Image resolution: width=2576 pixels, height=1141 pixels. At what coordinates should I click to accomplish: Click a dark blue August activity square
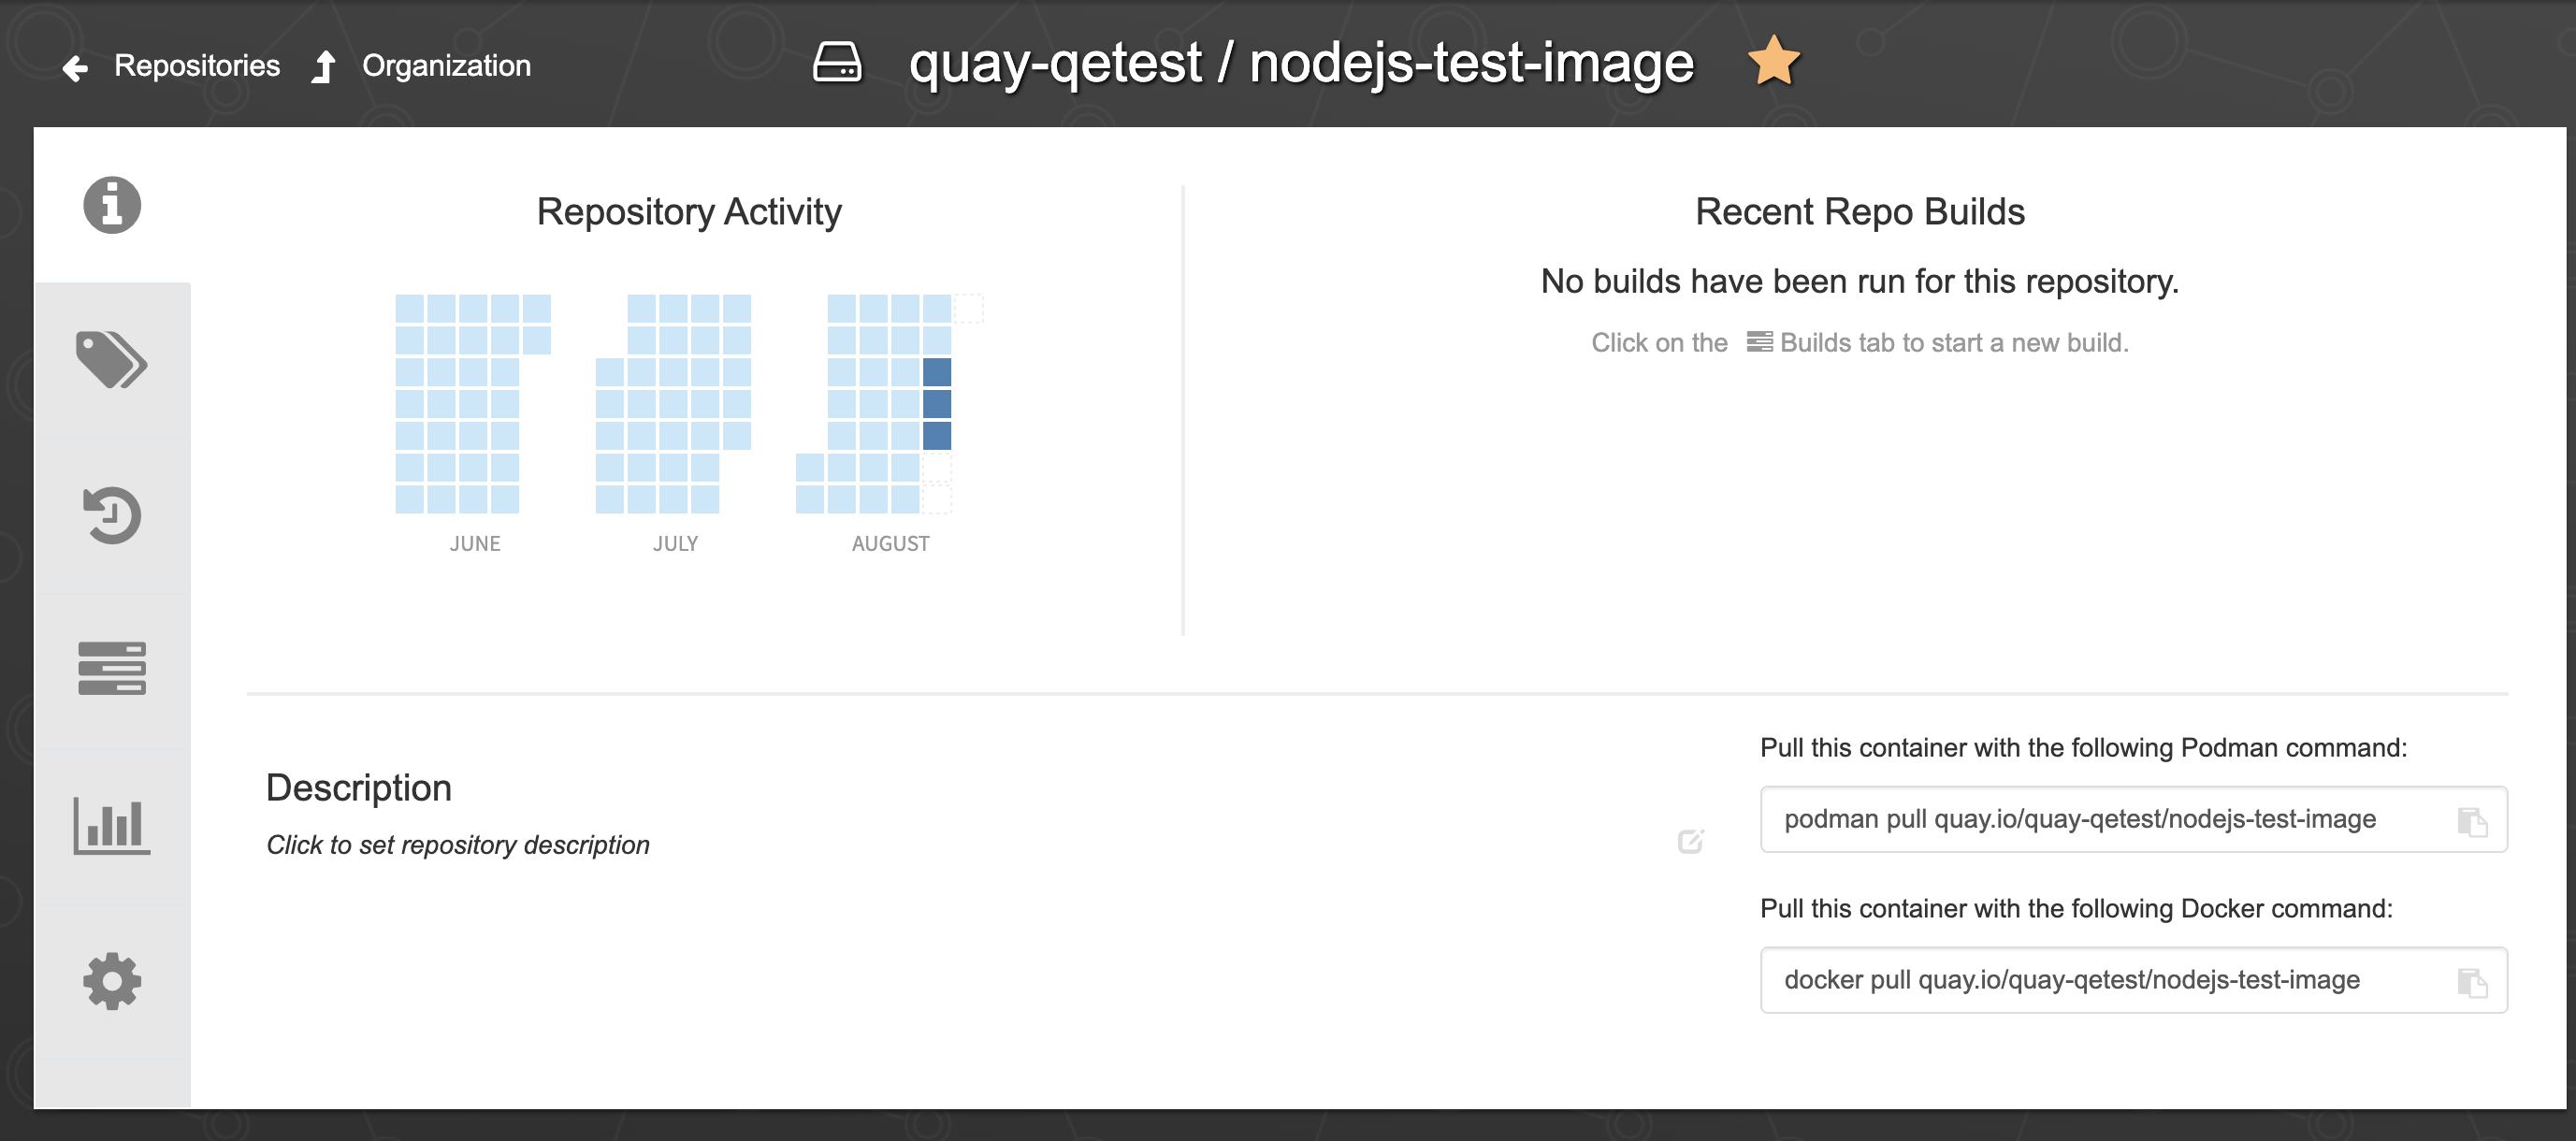(937, 404)
